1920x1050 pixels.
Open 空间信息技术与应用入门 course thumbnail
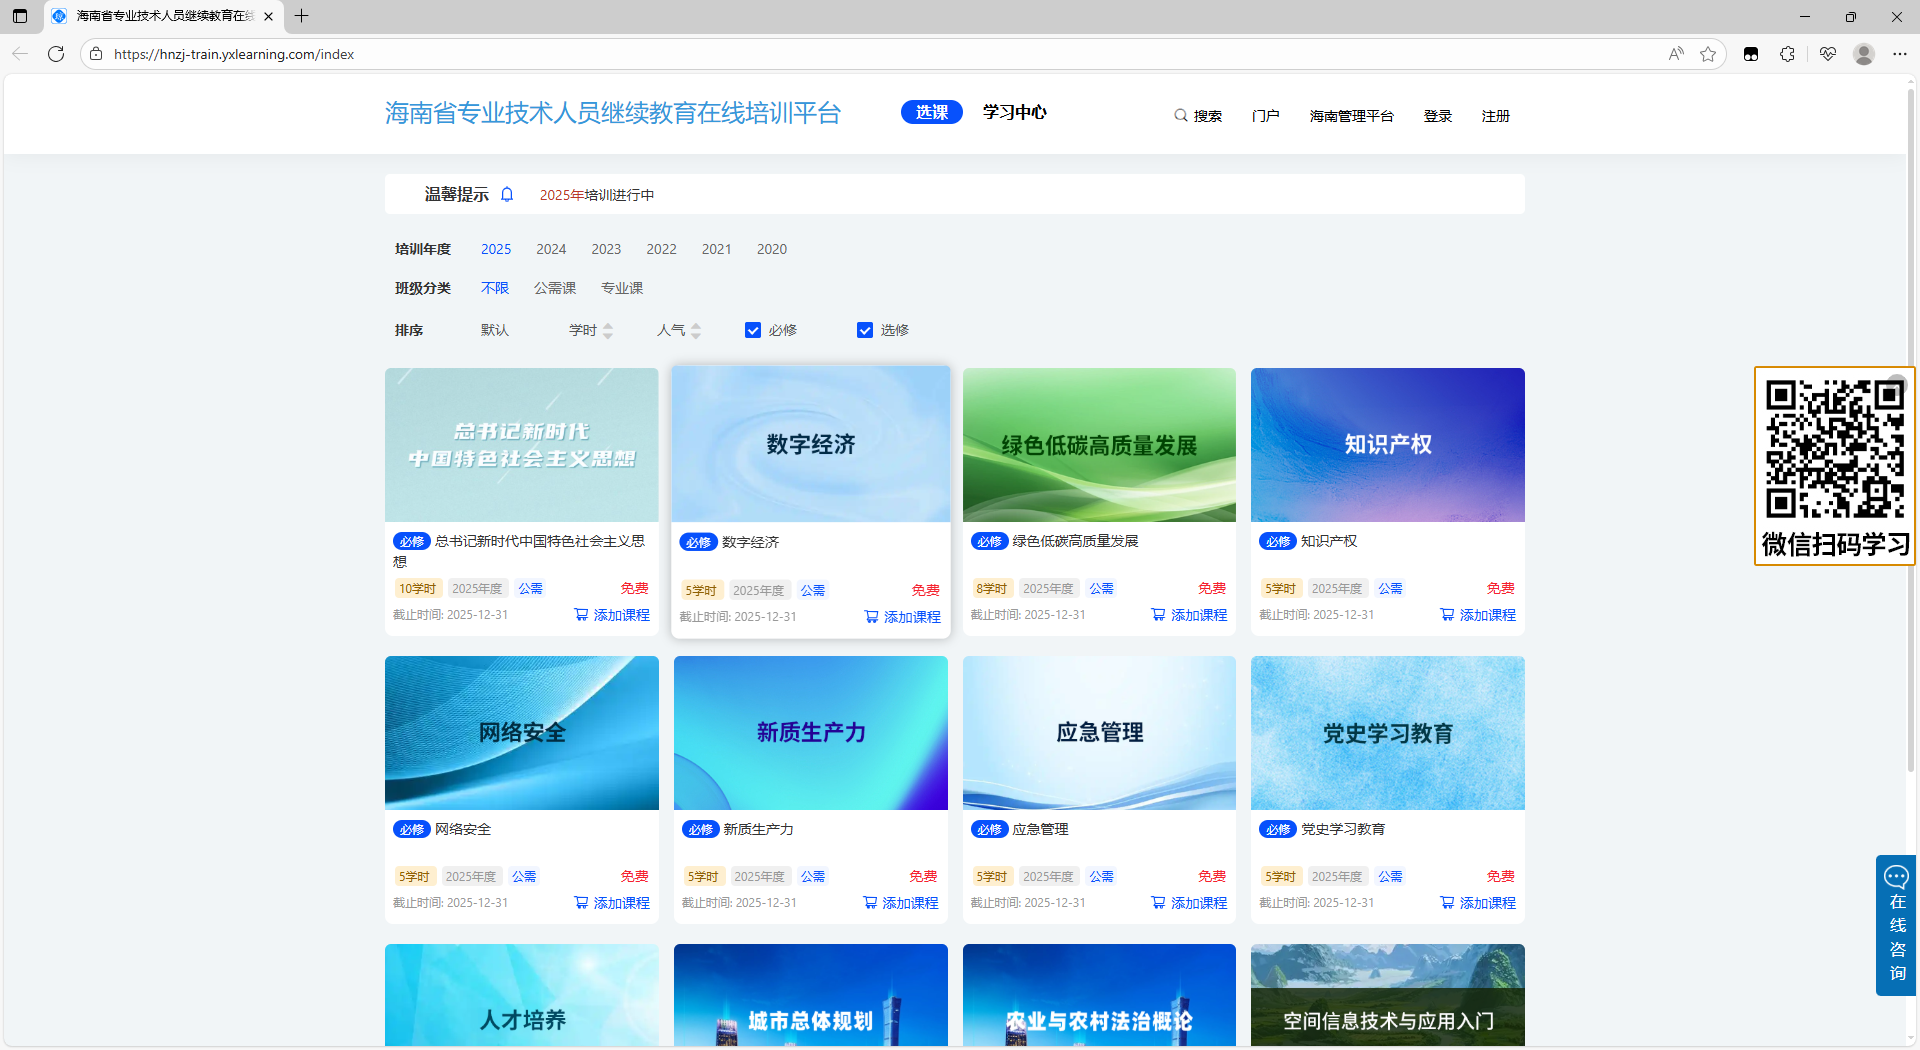1388,996
